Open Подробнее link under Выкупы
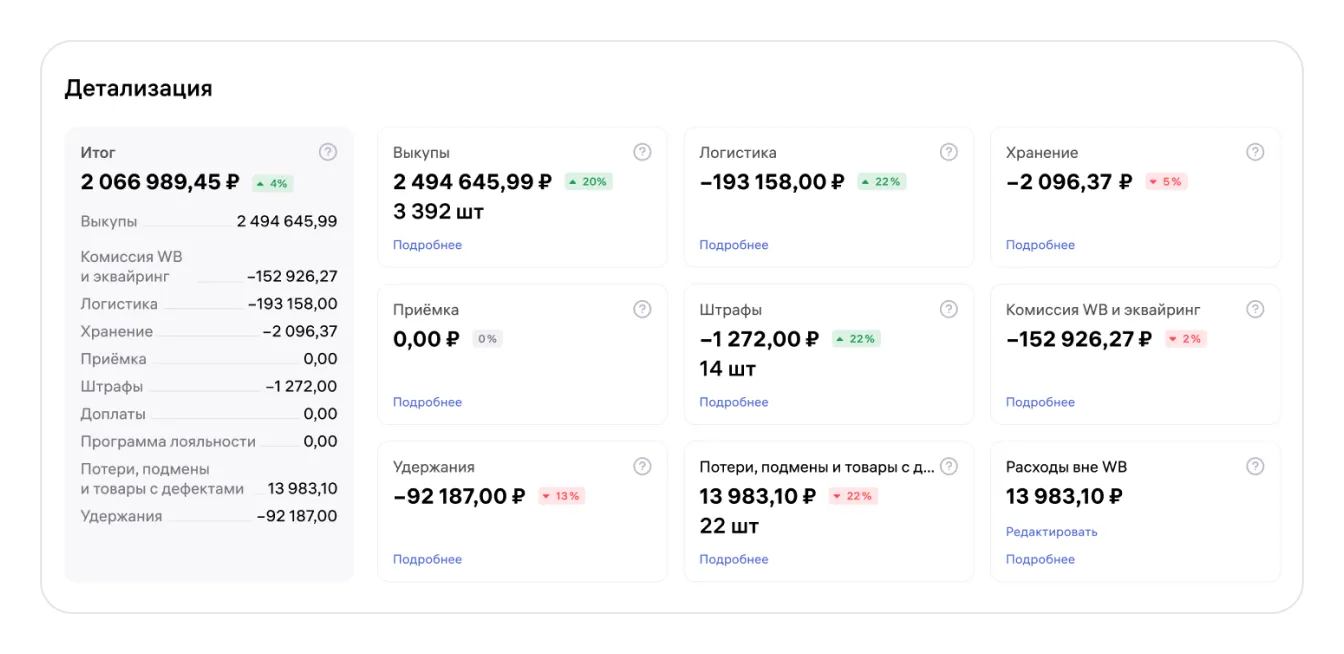1344x654 pixels. 427,245
